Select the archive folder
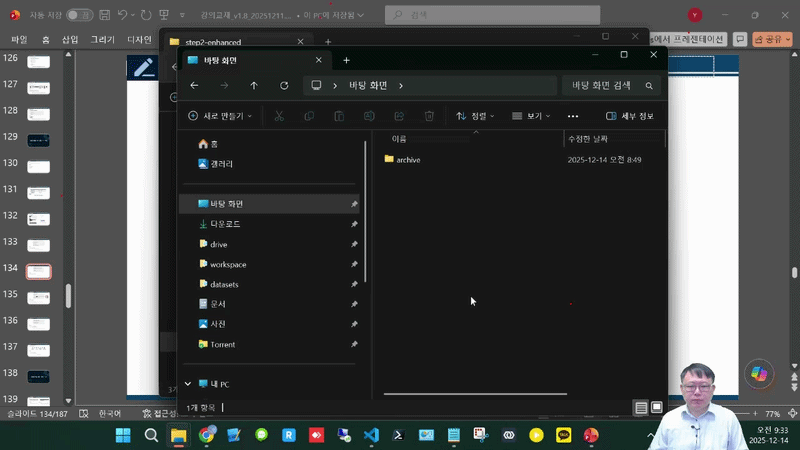This screenshot has width=800, height=450. pyautogui.click(x=407, y=160)
